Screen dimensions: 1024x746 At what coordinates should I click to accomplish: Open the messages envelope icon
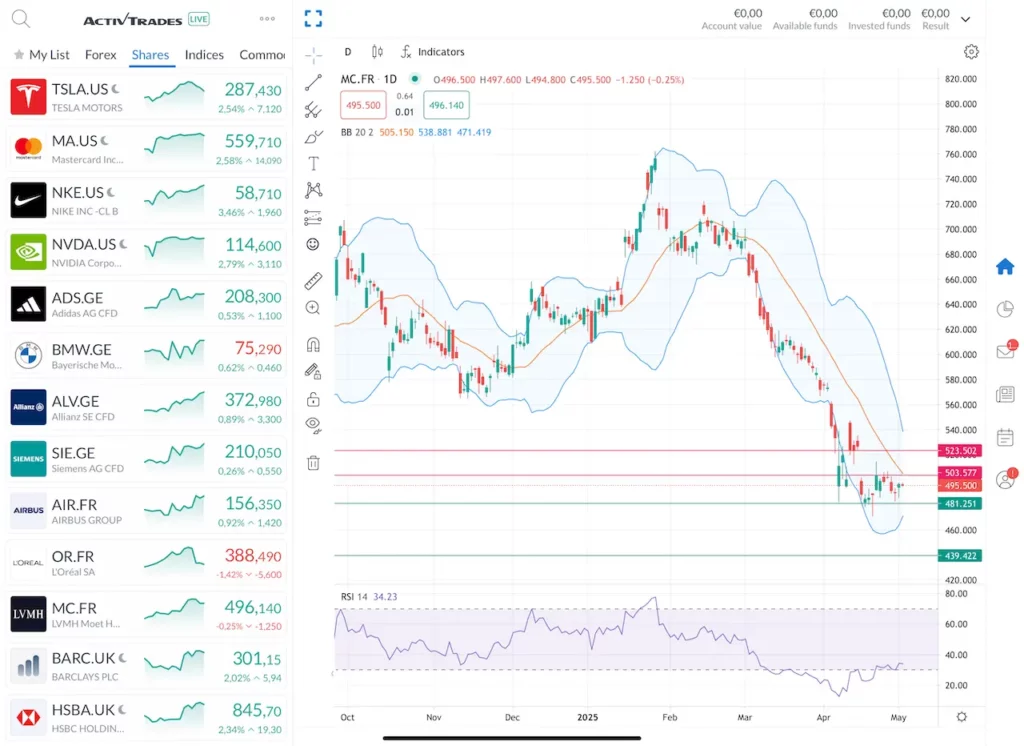(1006, 351)
